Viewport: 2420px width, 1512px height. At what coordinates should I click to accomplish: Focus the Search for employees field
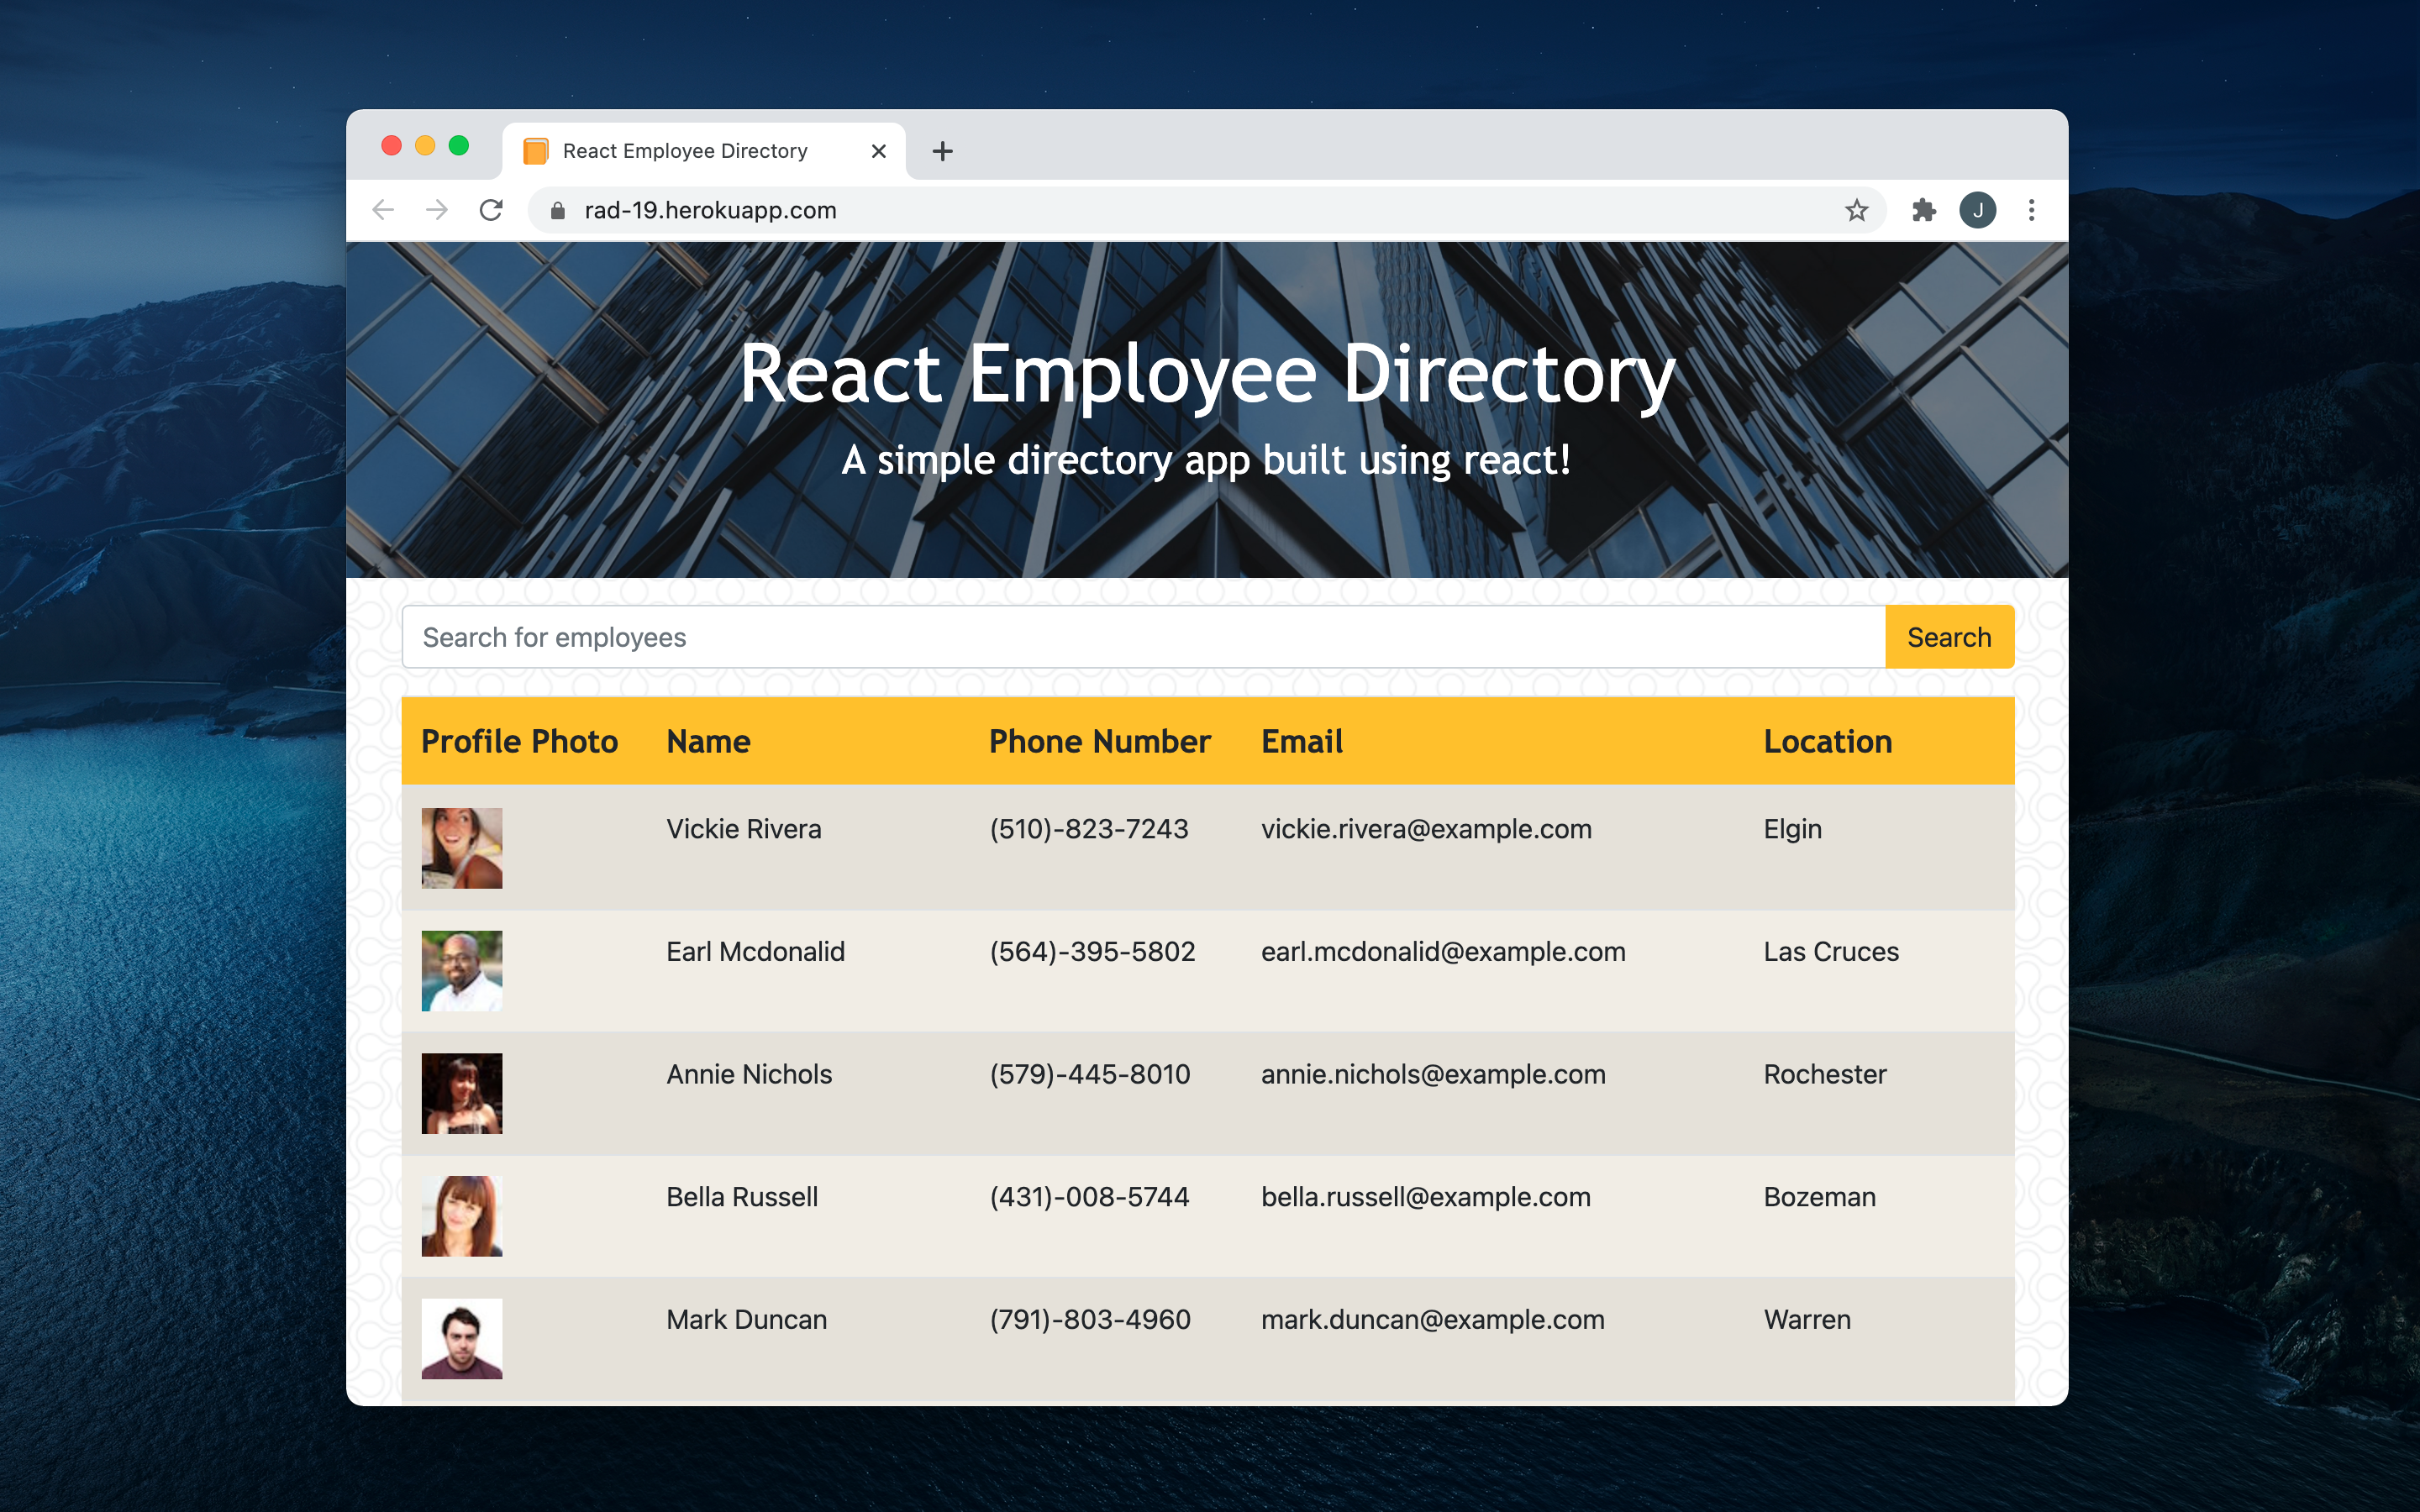(x=1143, y=637)
